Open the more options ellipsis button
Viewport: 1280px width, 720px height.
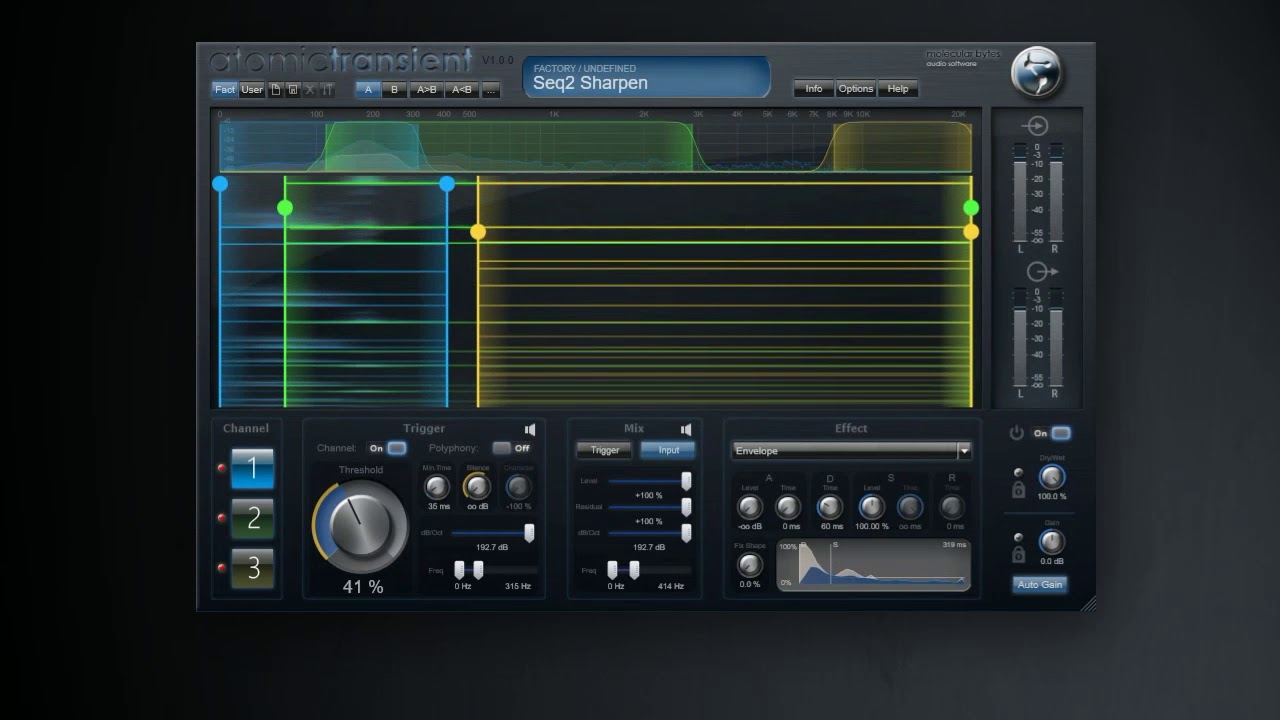(x=490, y=90)
